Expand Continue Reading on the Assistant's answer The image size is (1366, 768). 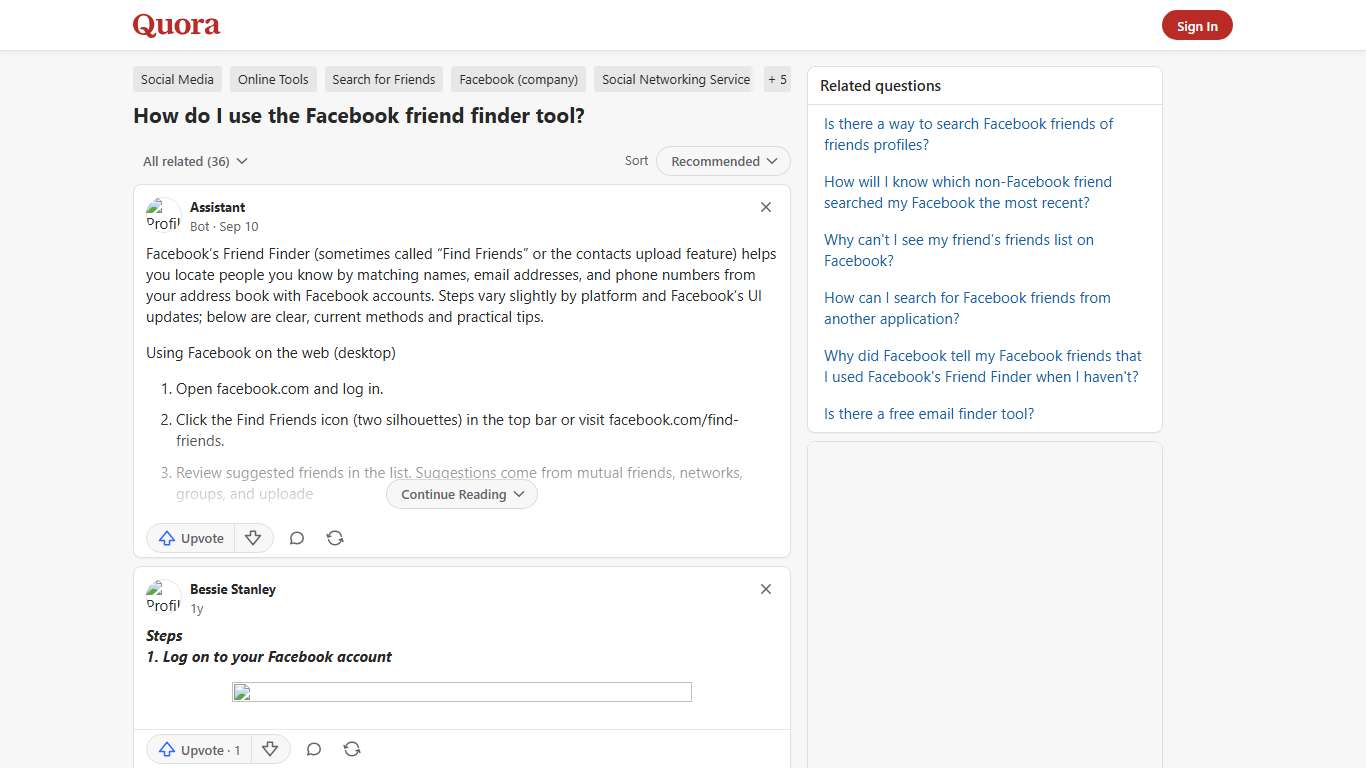pyautogui.click(x=461, y=494)
